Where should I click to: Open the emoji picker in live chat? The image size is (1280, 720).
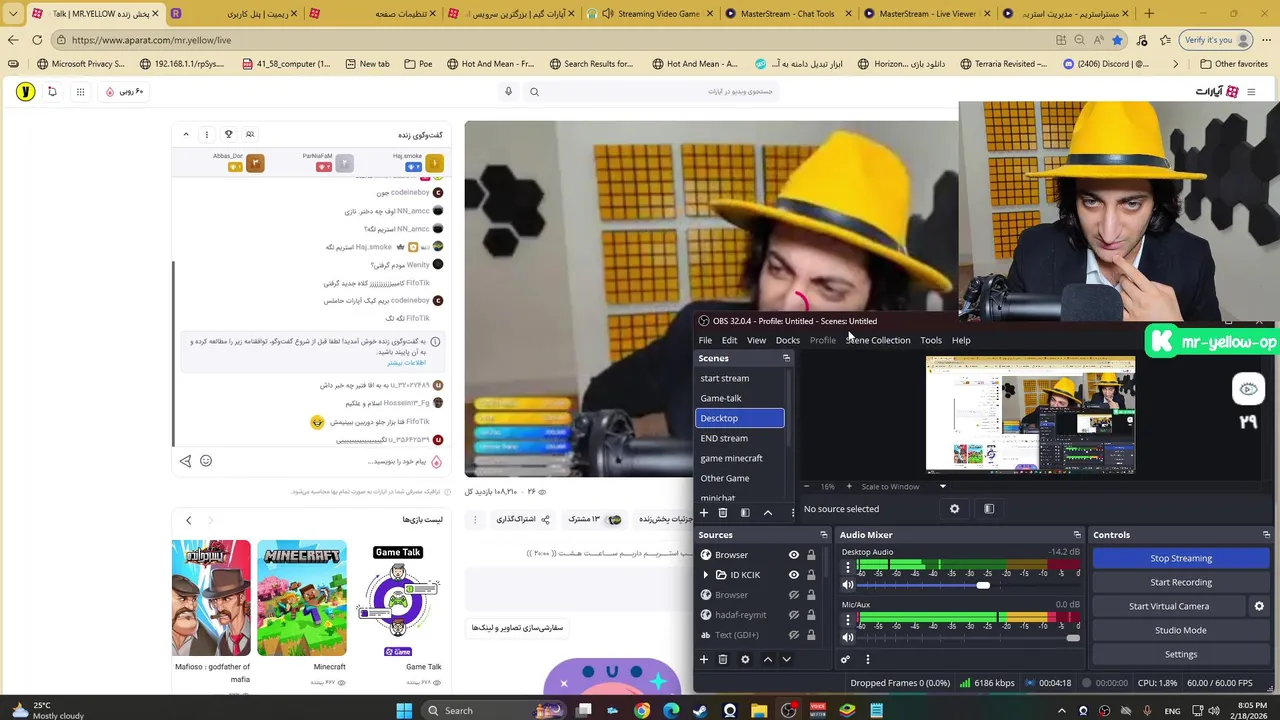tap(206, 461)
